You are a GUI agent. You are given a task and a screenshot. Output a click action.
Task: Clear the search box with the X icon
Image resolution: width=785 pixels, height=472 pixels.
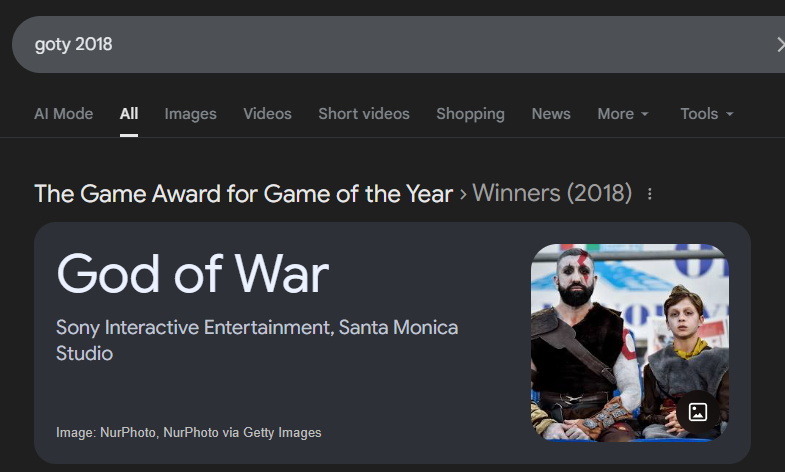[780, 45]
